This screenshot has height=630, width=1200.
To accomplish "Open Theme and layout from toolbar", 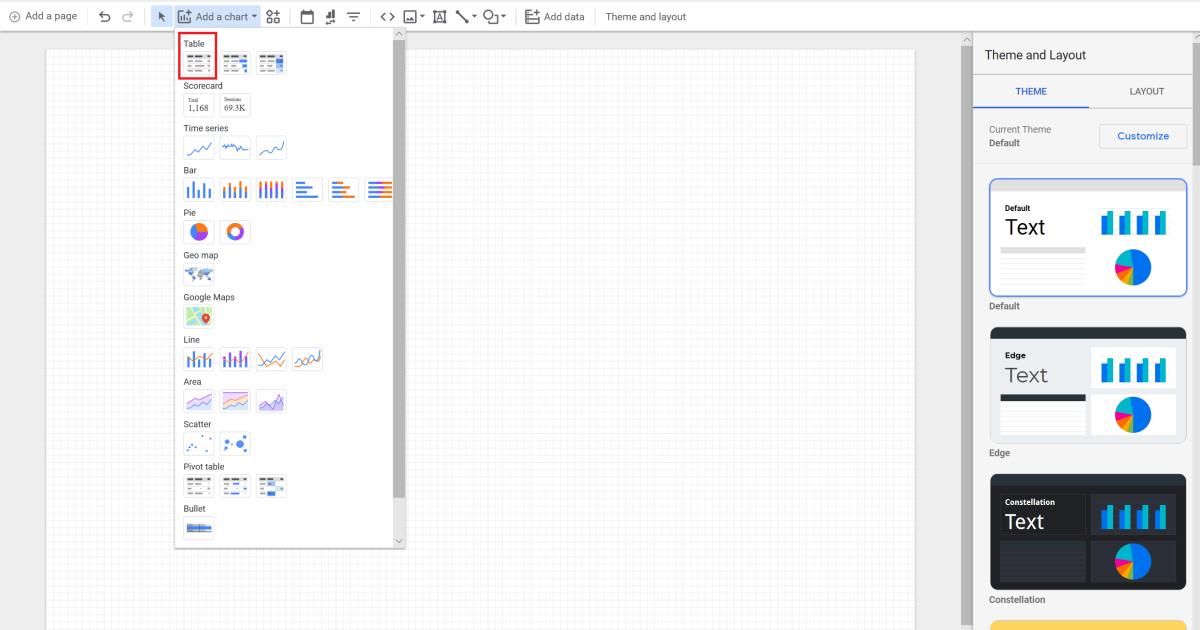I will pos(644,16).
